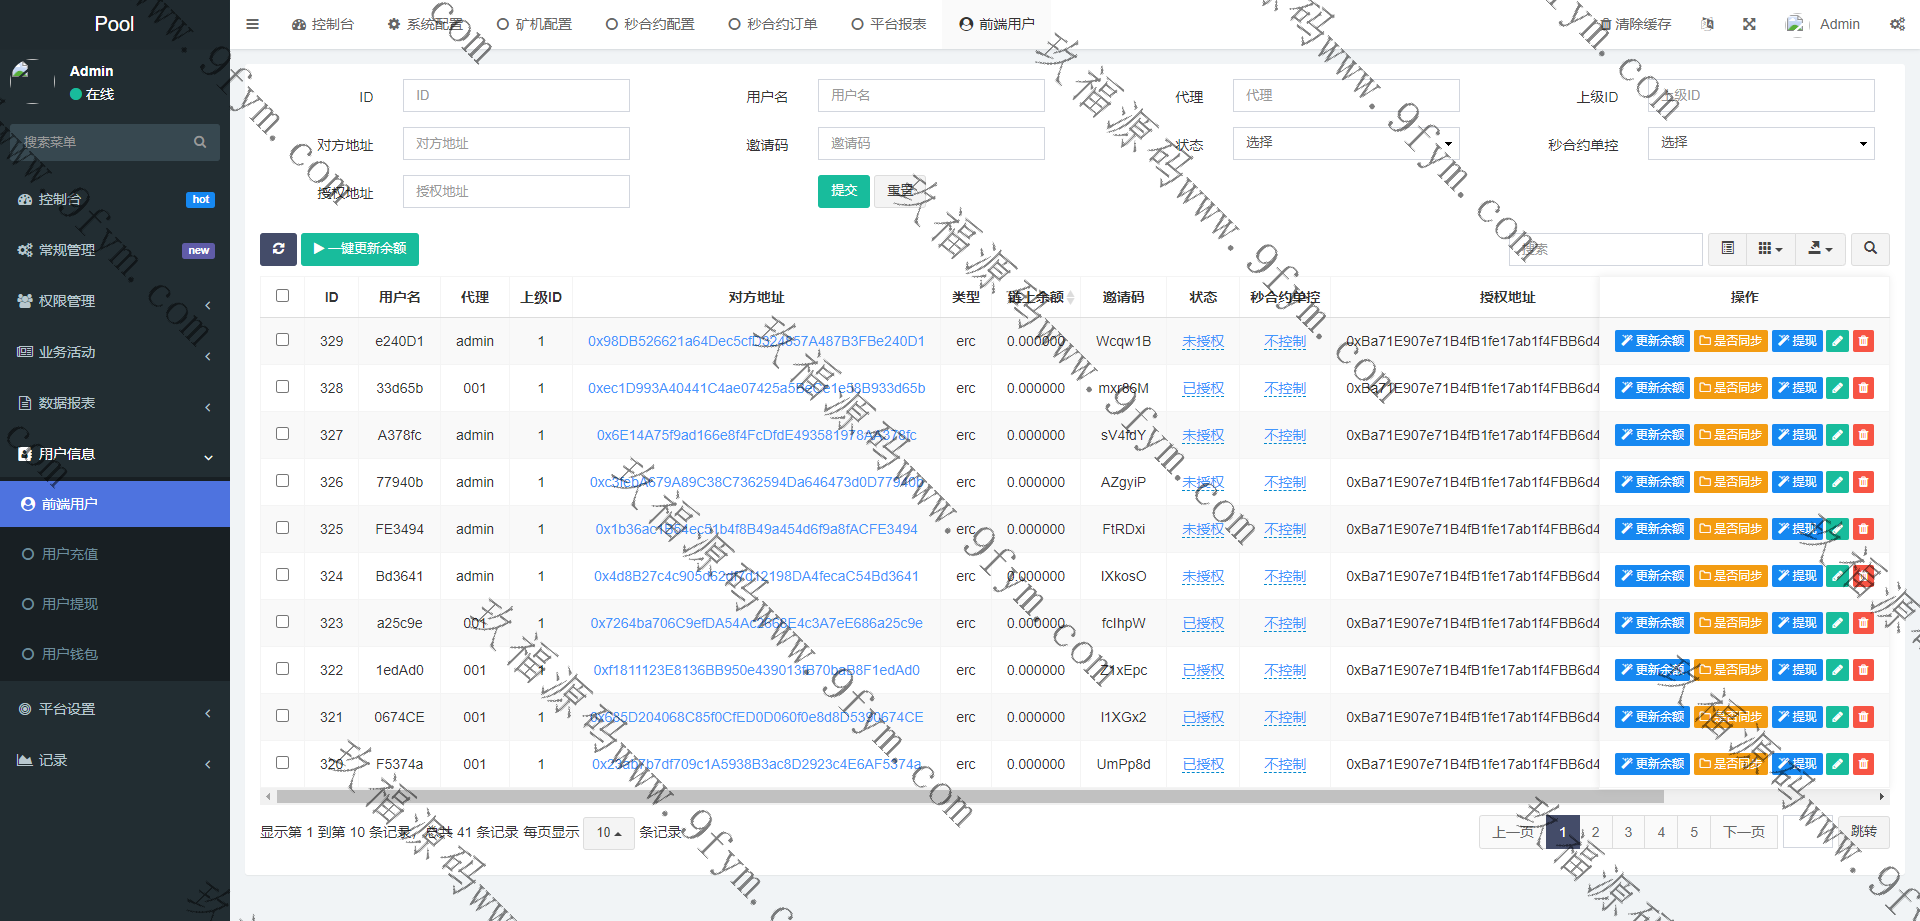This screenshot has width=1920, height=921.
Task: Open the 秒合约单控 select dropdown
Action: (x=1761, y=143)
